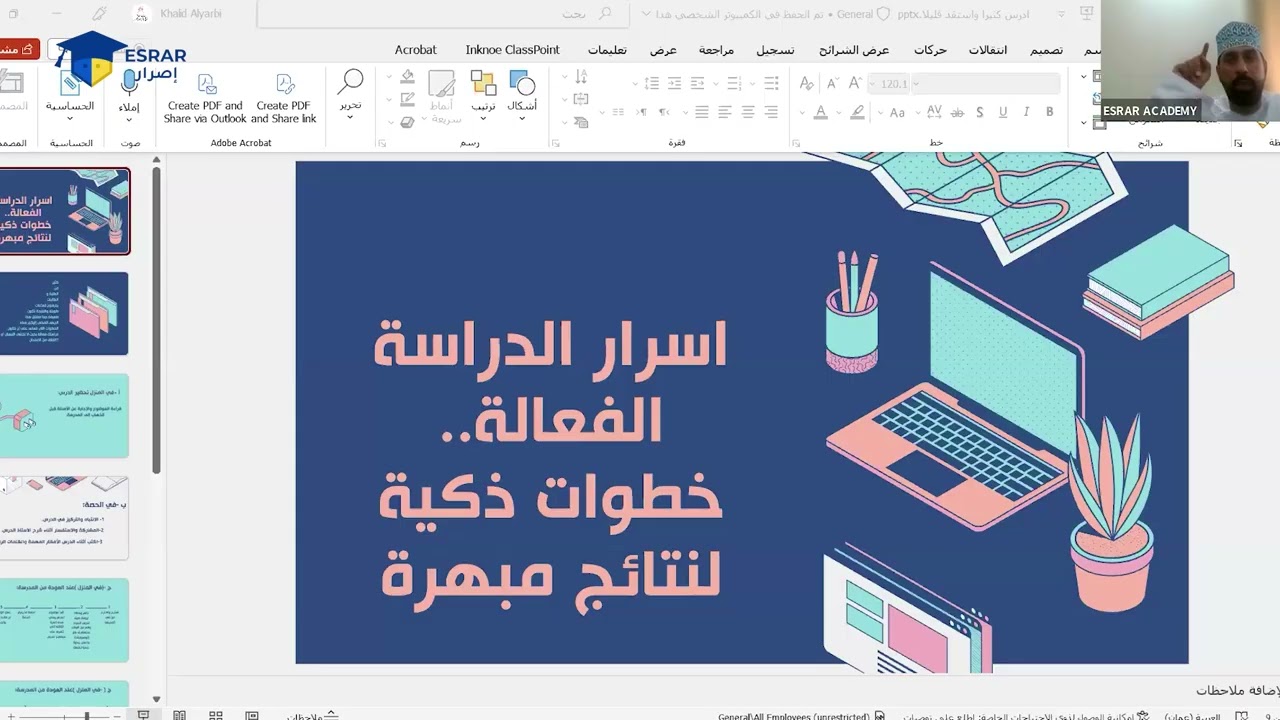This screenshot has width=1280, height=720.
Task: Click the line spacing icon
Action: click(652, 84)
